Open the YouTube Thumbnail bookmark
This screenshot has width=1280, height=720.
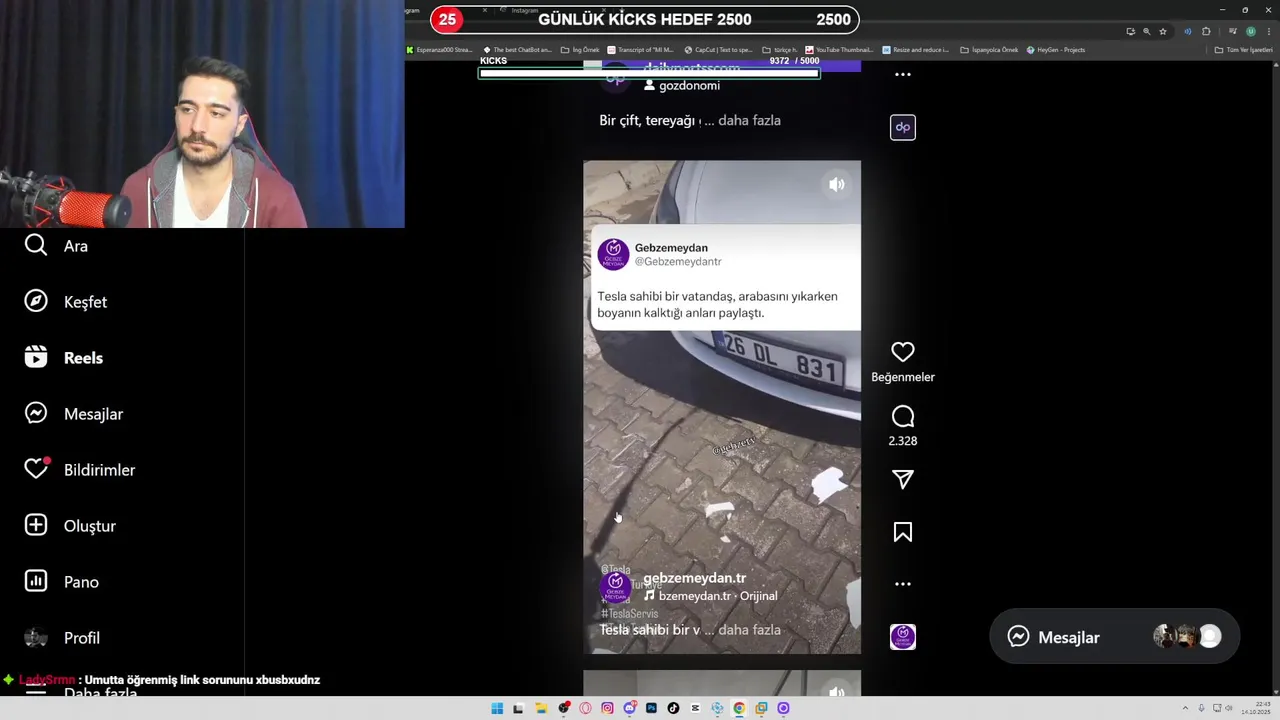coord(840,50)
